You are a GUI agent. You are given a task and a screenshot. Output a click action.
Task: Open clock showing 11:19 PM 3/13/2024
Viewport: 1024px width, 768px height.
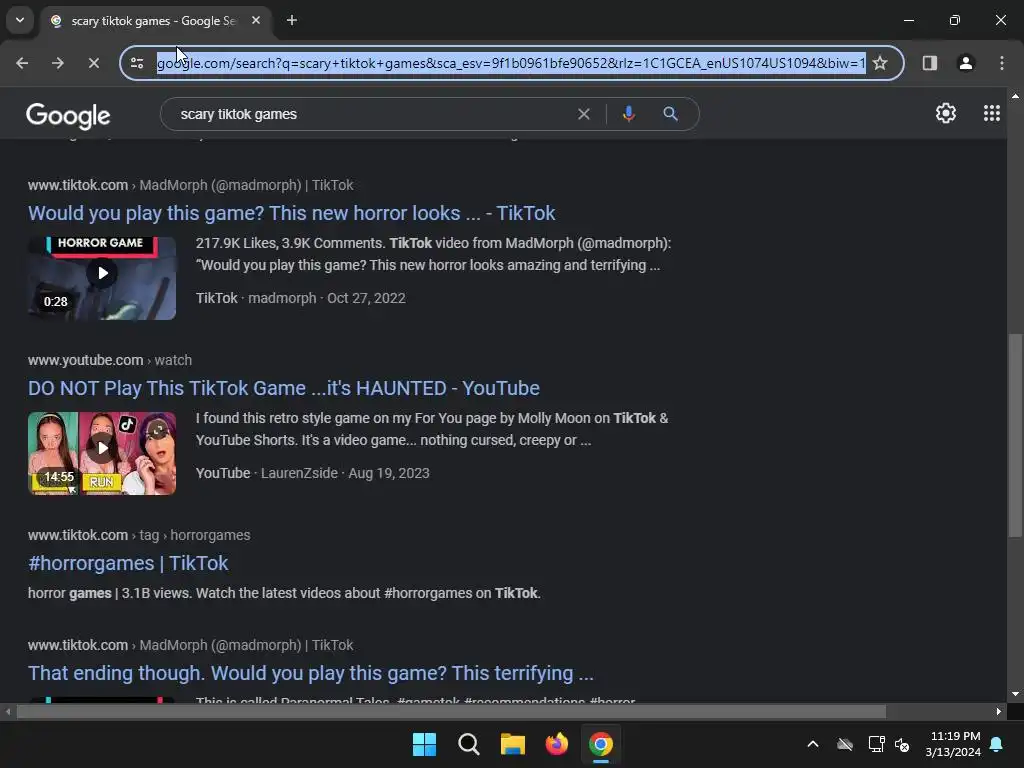pyautogui.click(x=953, y=744)
